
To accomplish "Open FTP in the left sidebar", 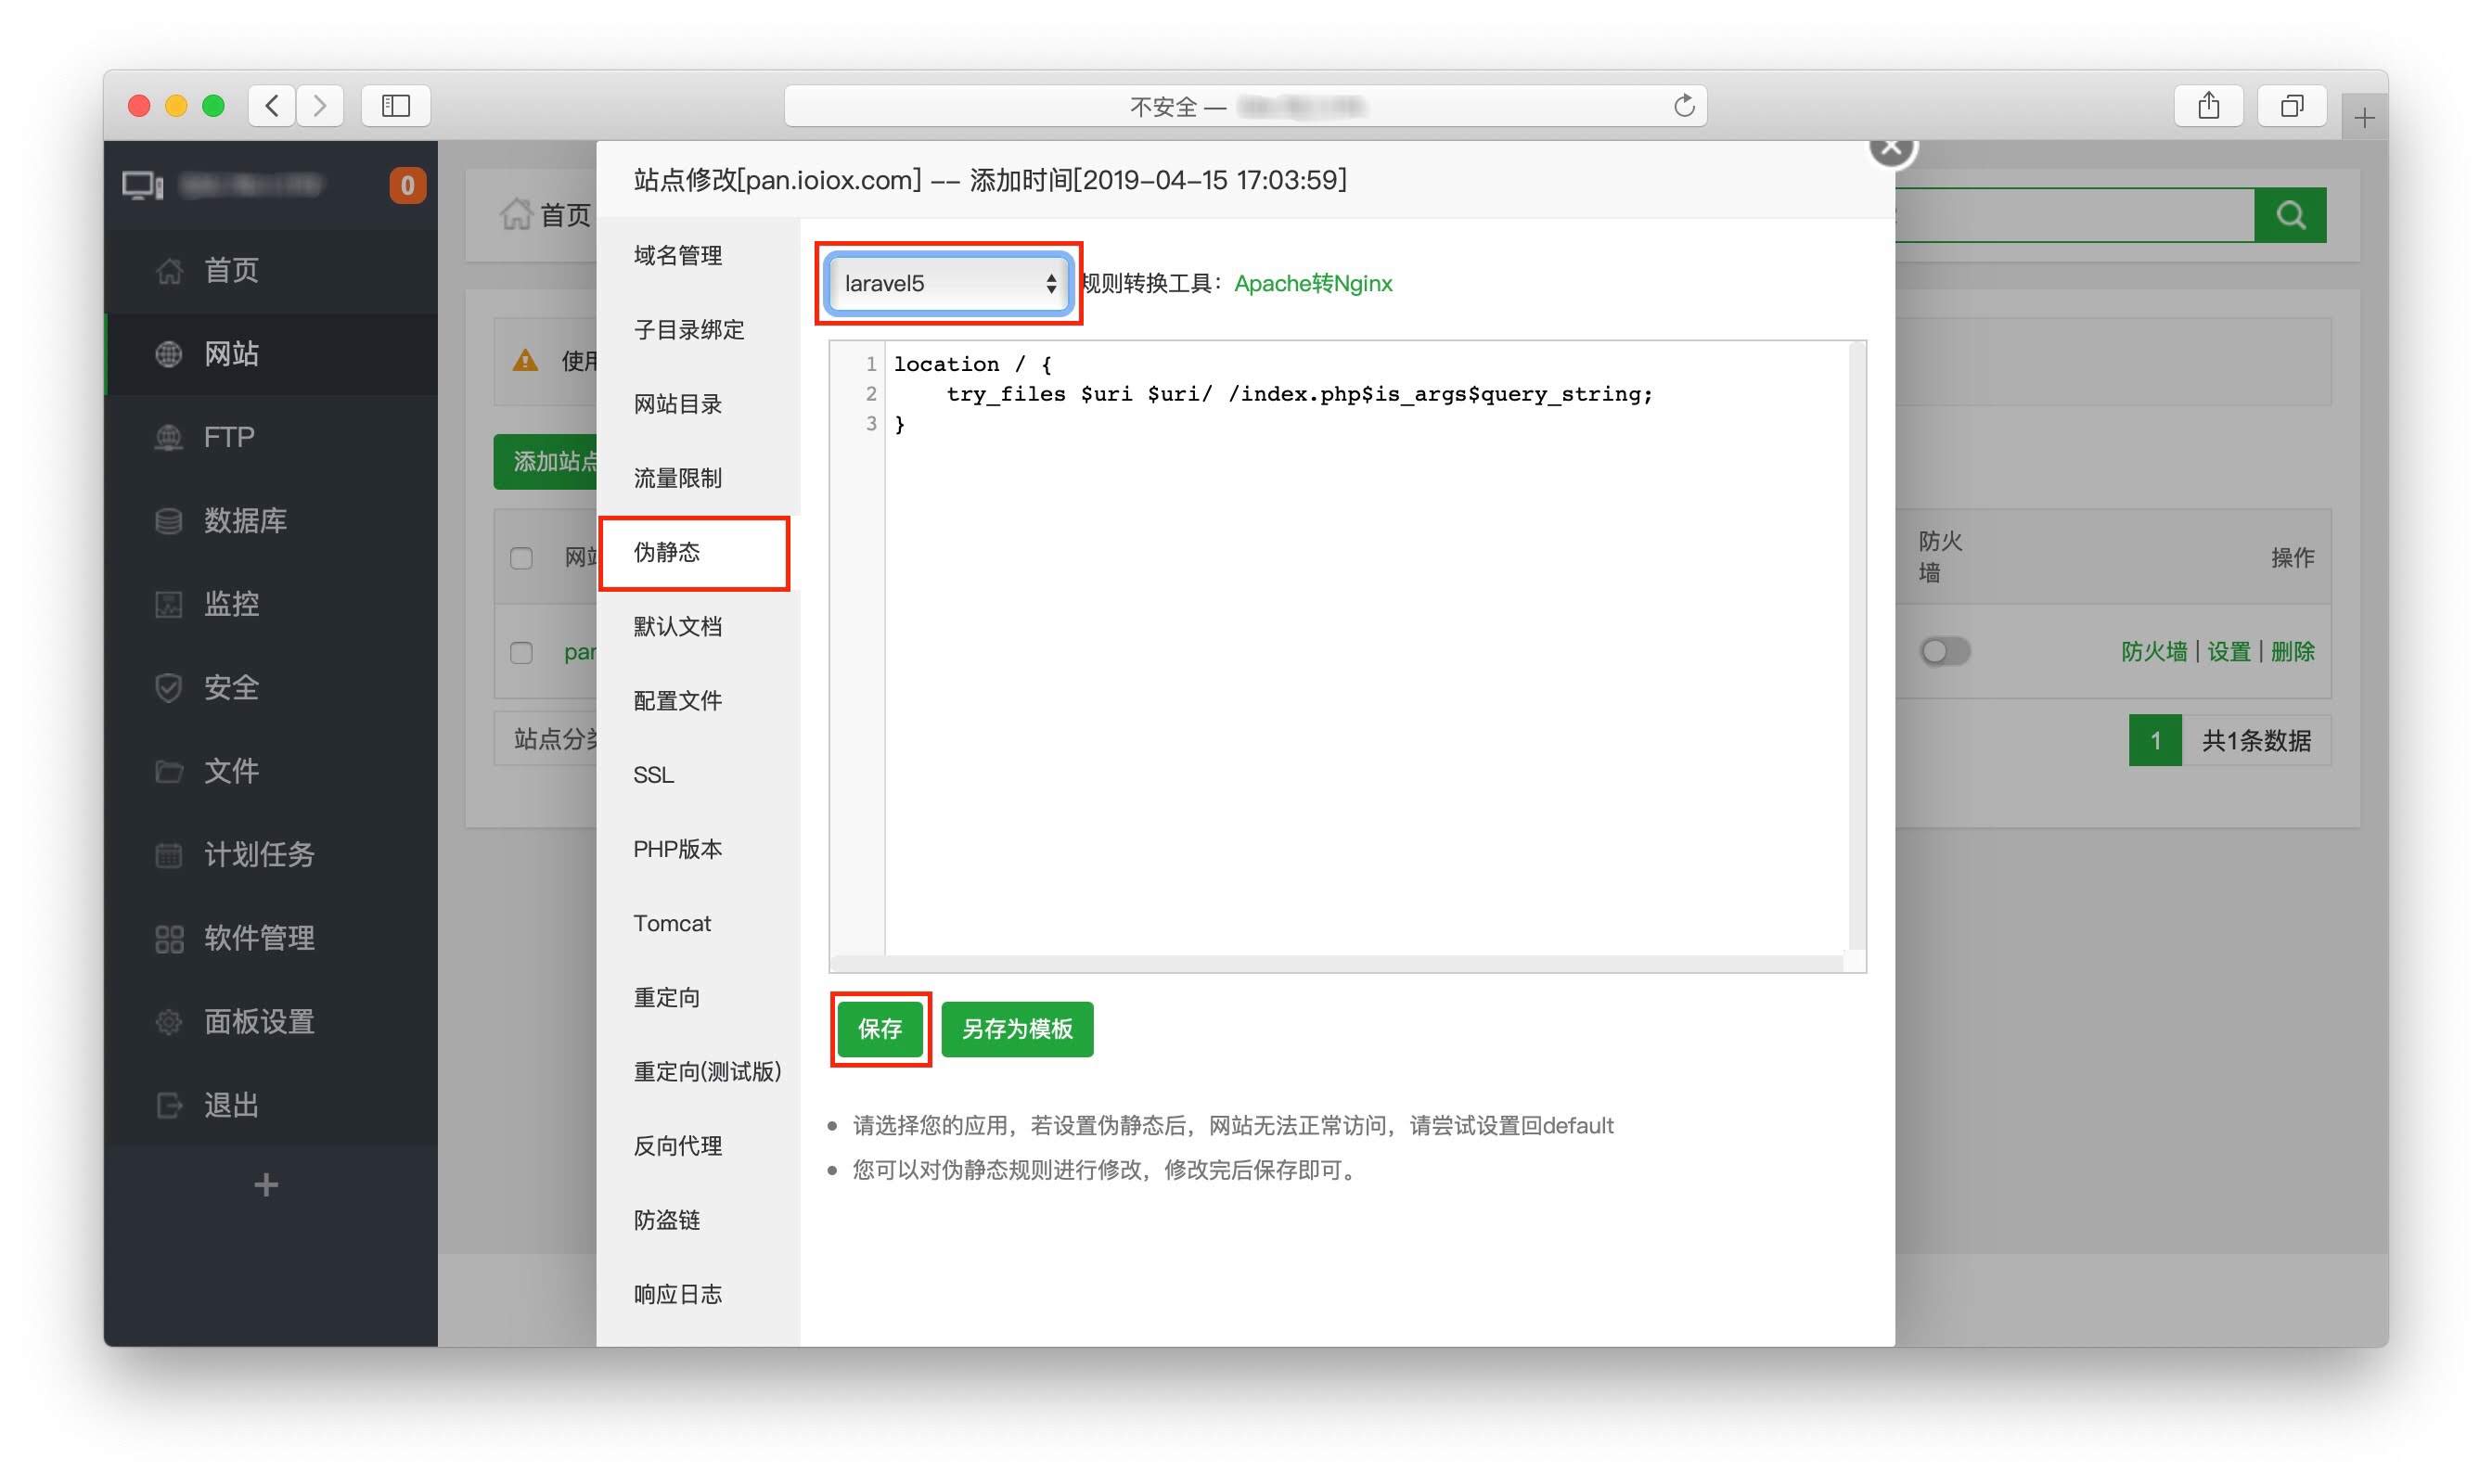I will coord(271,437).
